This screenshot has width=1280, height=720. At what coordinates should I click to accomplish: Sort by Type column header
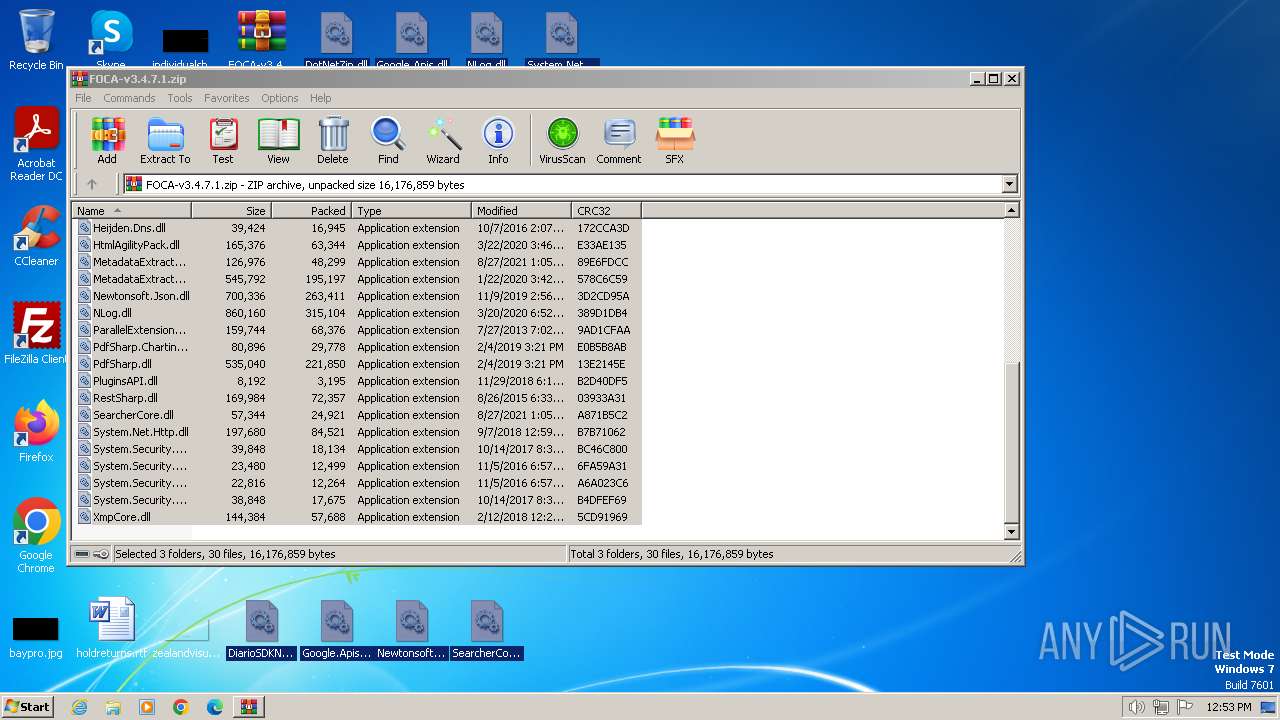pyautogui.click(x=411, y=211)
